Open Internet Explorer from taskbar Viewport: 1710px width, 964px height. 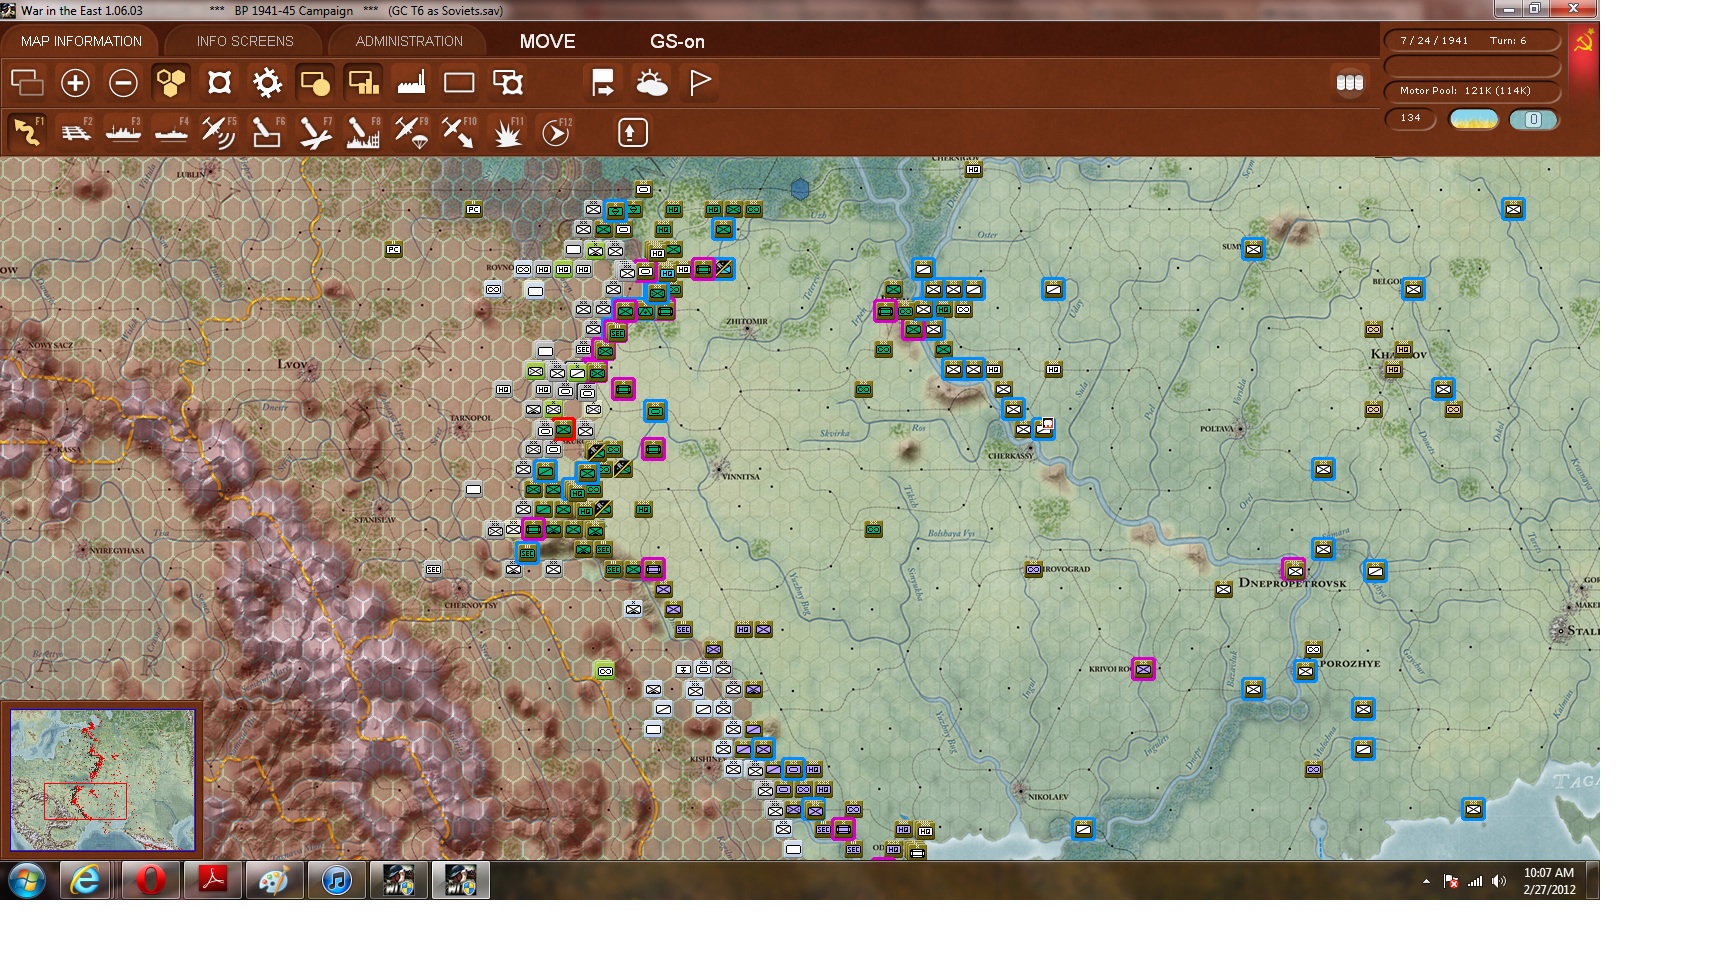coord(86,881)
